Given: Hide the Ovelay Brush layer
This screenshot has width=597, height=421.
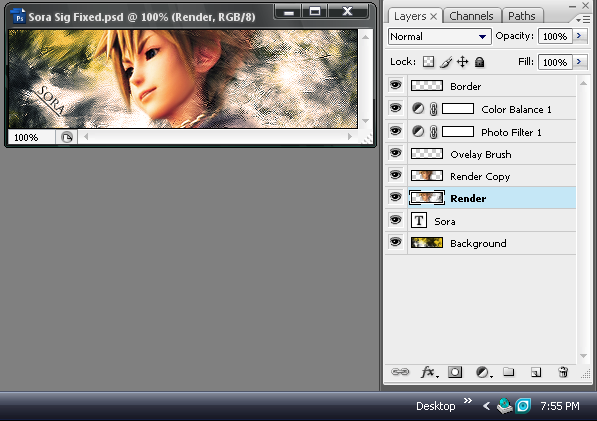Looking at the screenshot, I should pos(396,153).
